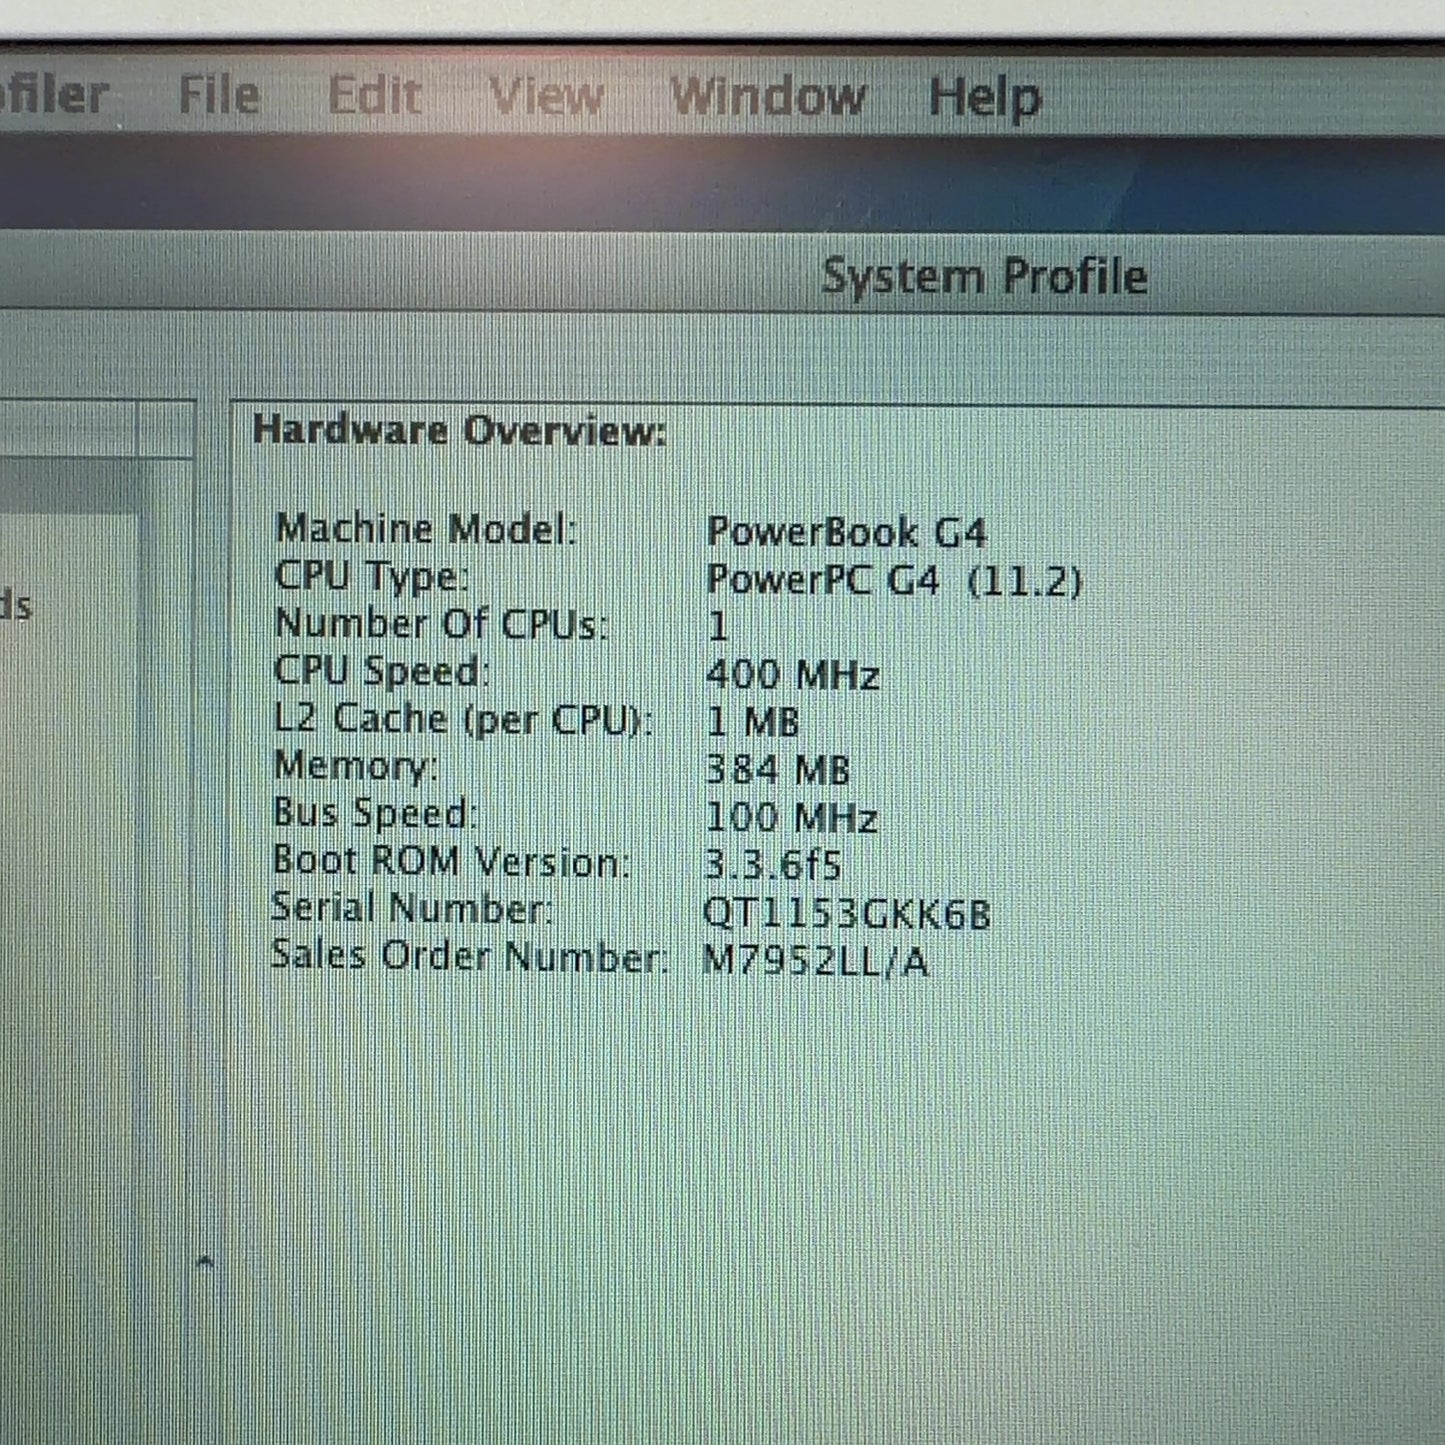Viewport: 1445px width, 1445px height.
Task: Select the M7952LL/A sales order value
Action: tap(815, 961)
